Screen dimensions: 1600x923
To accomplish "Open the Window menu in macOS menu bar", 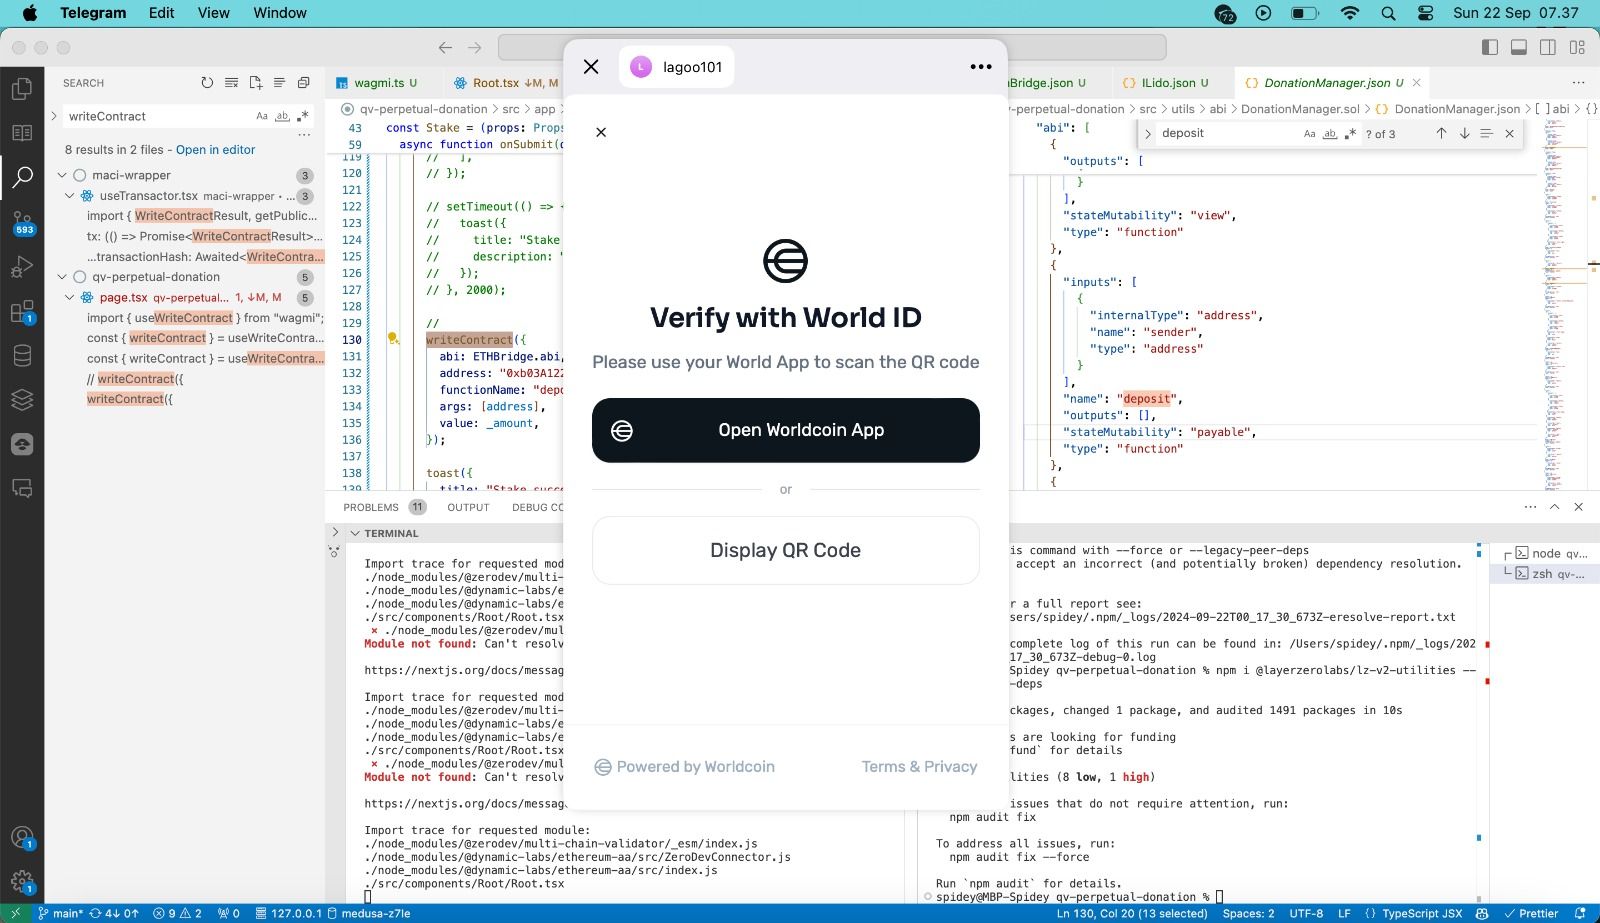I will [280, 13].
